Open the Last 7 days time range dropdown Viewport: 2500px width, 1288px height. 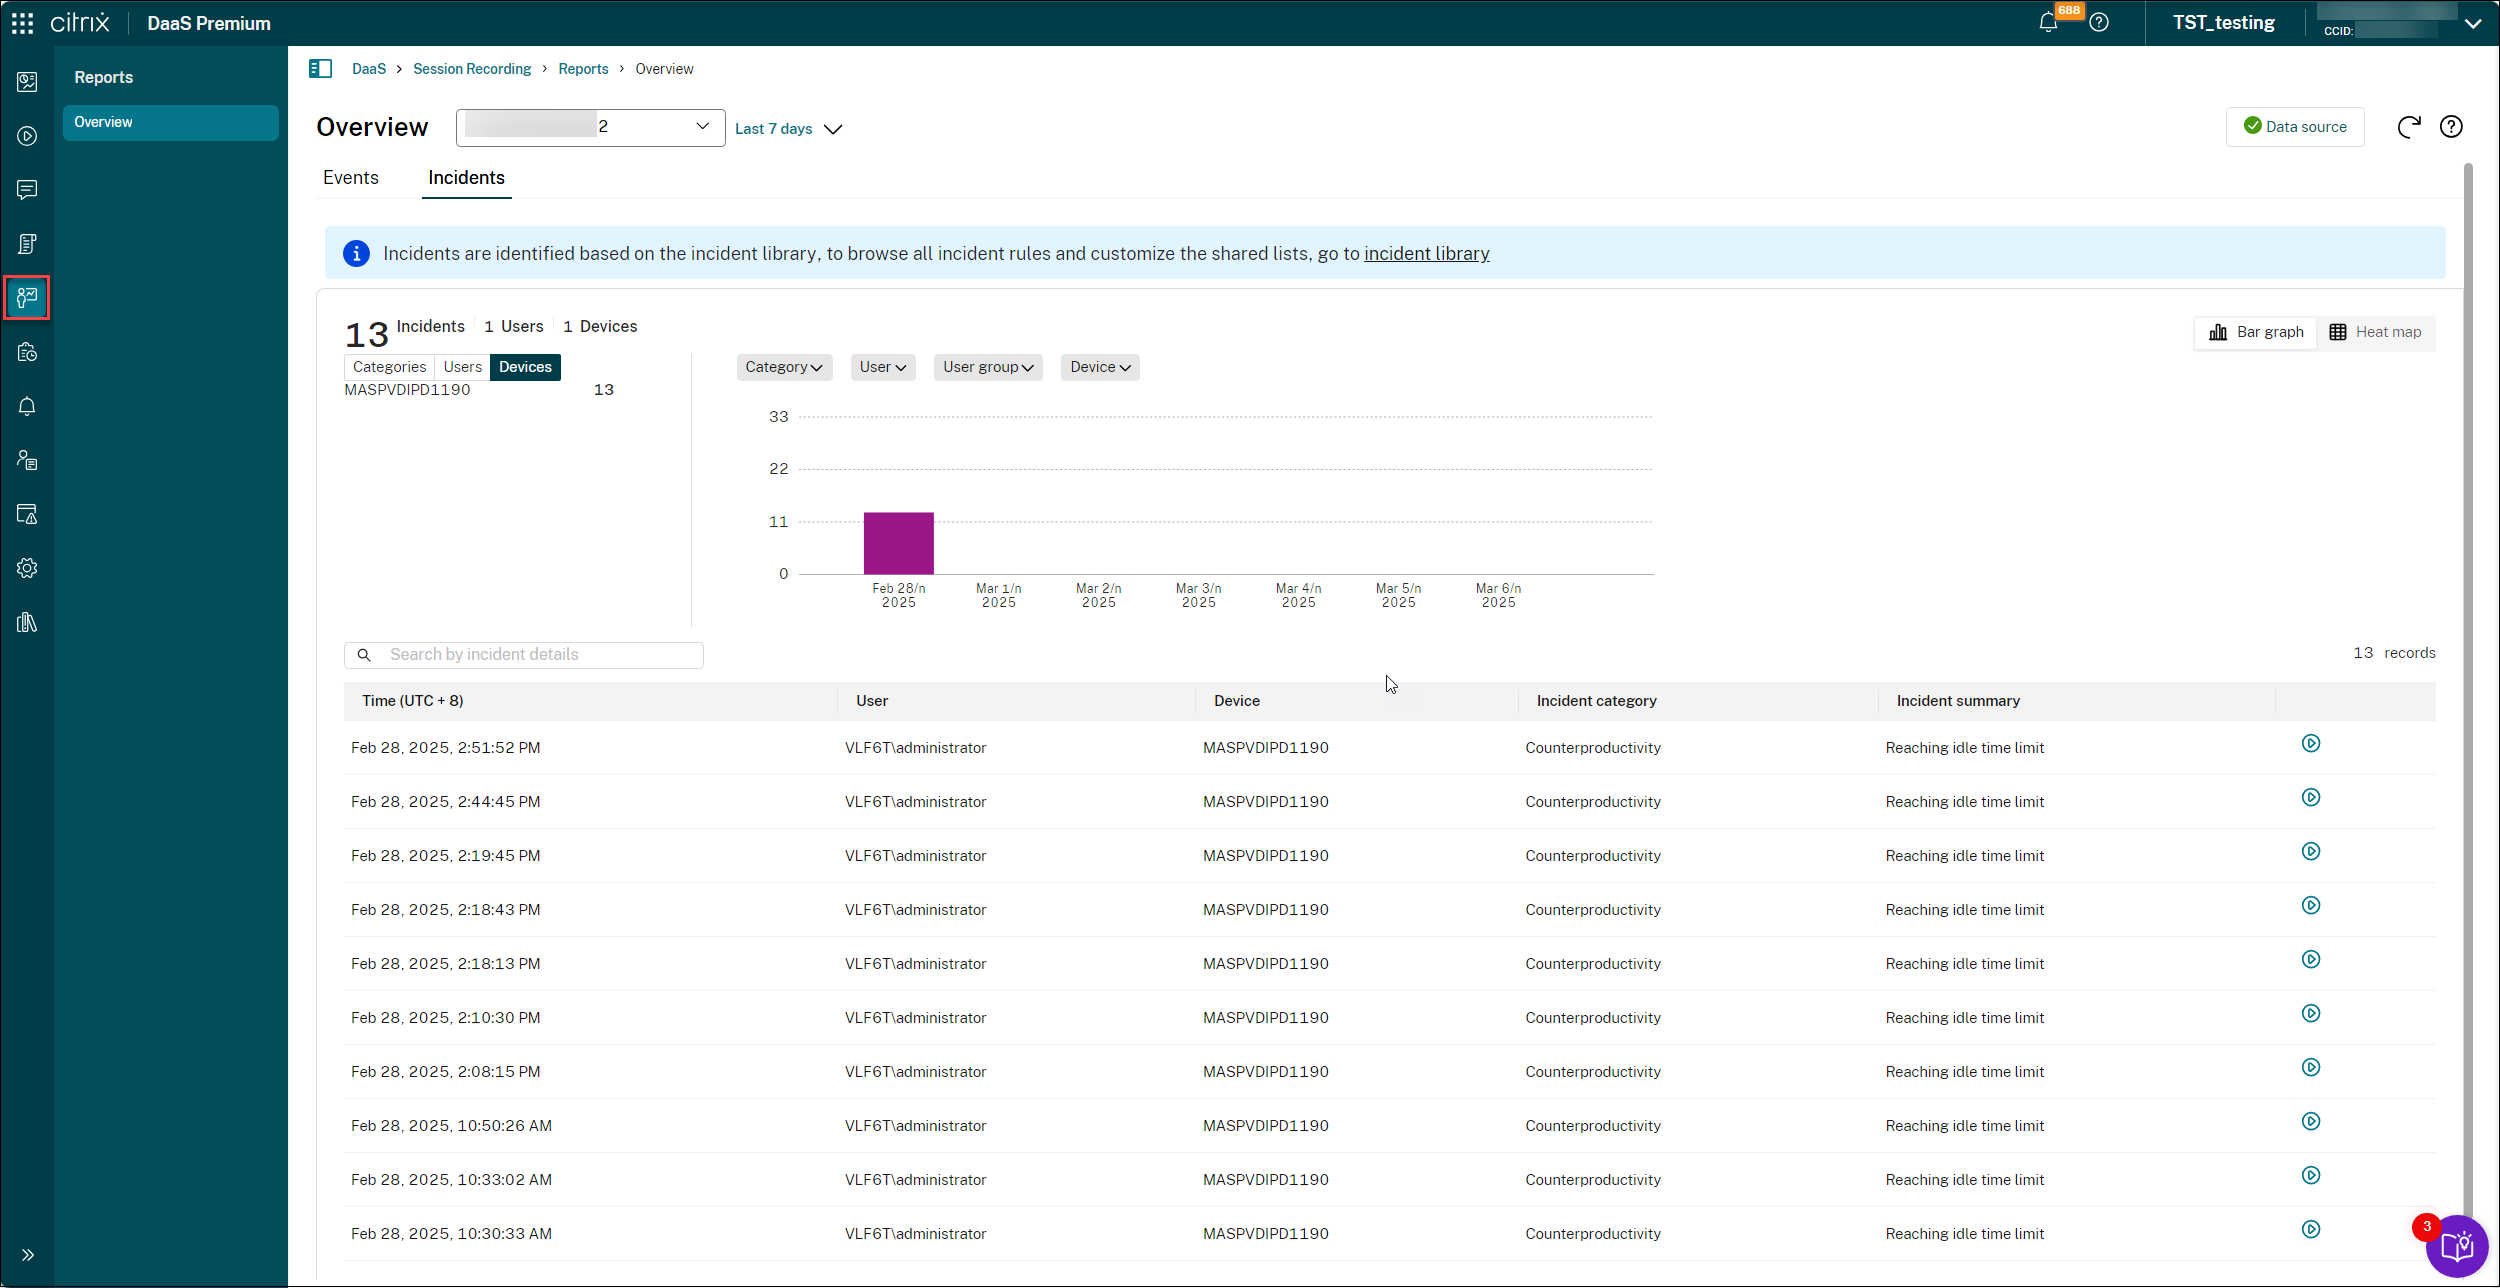point(788,129)
